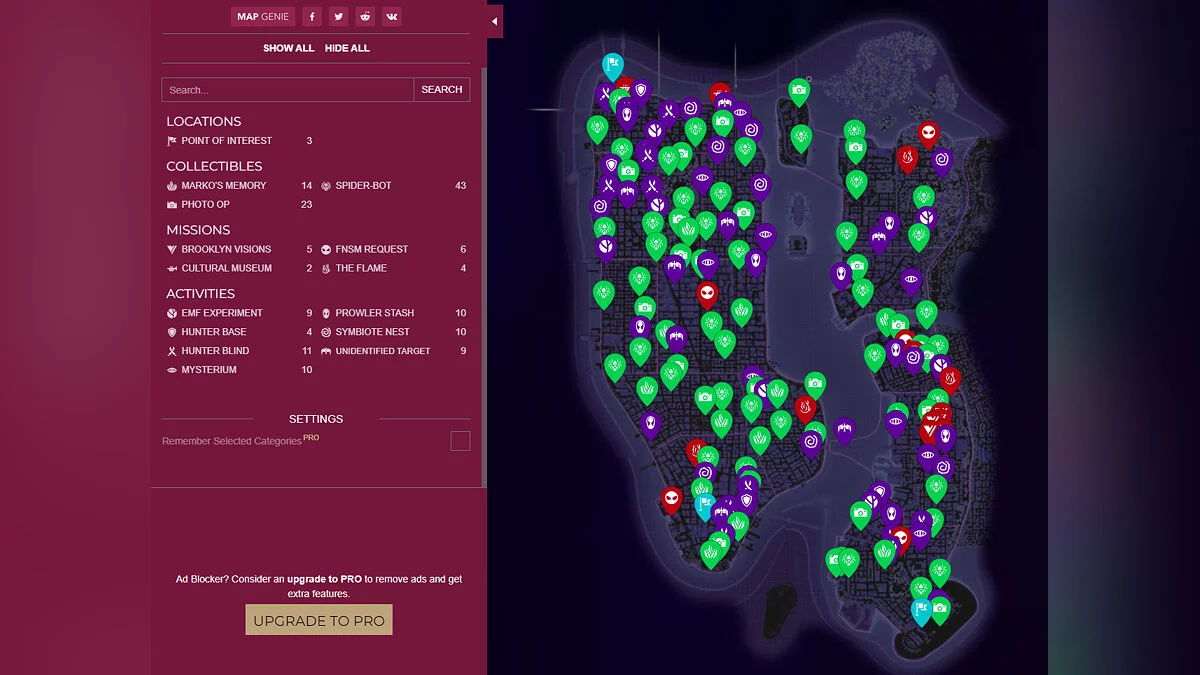1200x675 pixels.
Task: Click the SEARCH button
Action: [442, 90]
